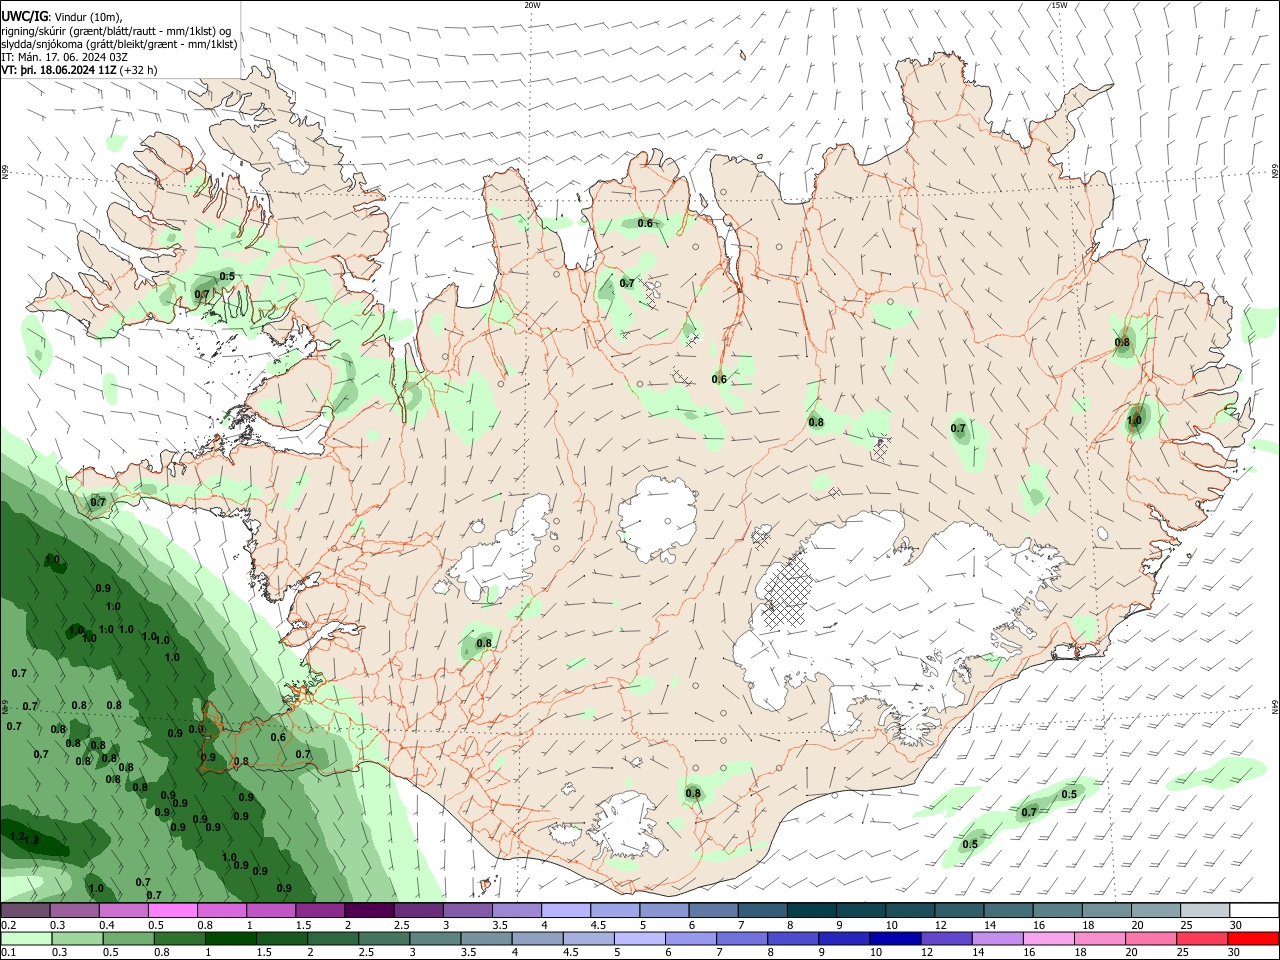Click the 'slydda/snjókoma' legend description line
This screenshot has width=1280, height=960.
pos(119,44)
